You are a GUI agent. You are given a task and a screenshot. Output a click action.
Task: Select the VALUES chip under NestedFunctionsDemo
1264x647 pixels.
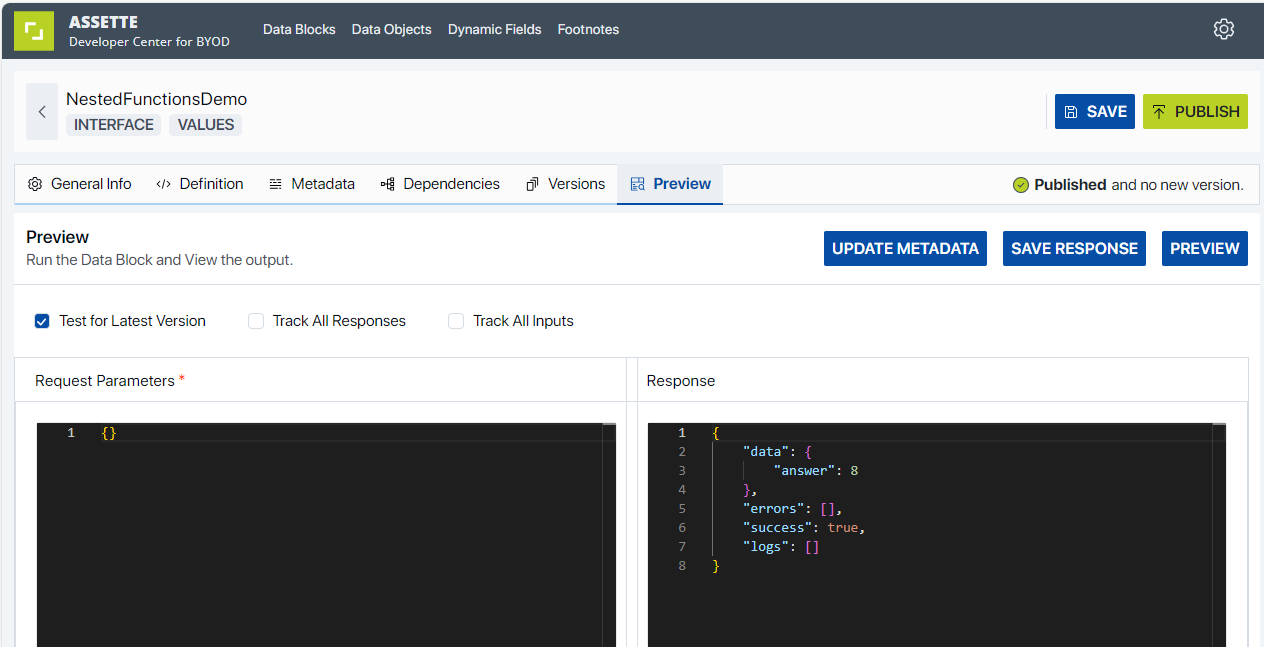pos(205,125)
